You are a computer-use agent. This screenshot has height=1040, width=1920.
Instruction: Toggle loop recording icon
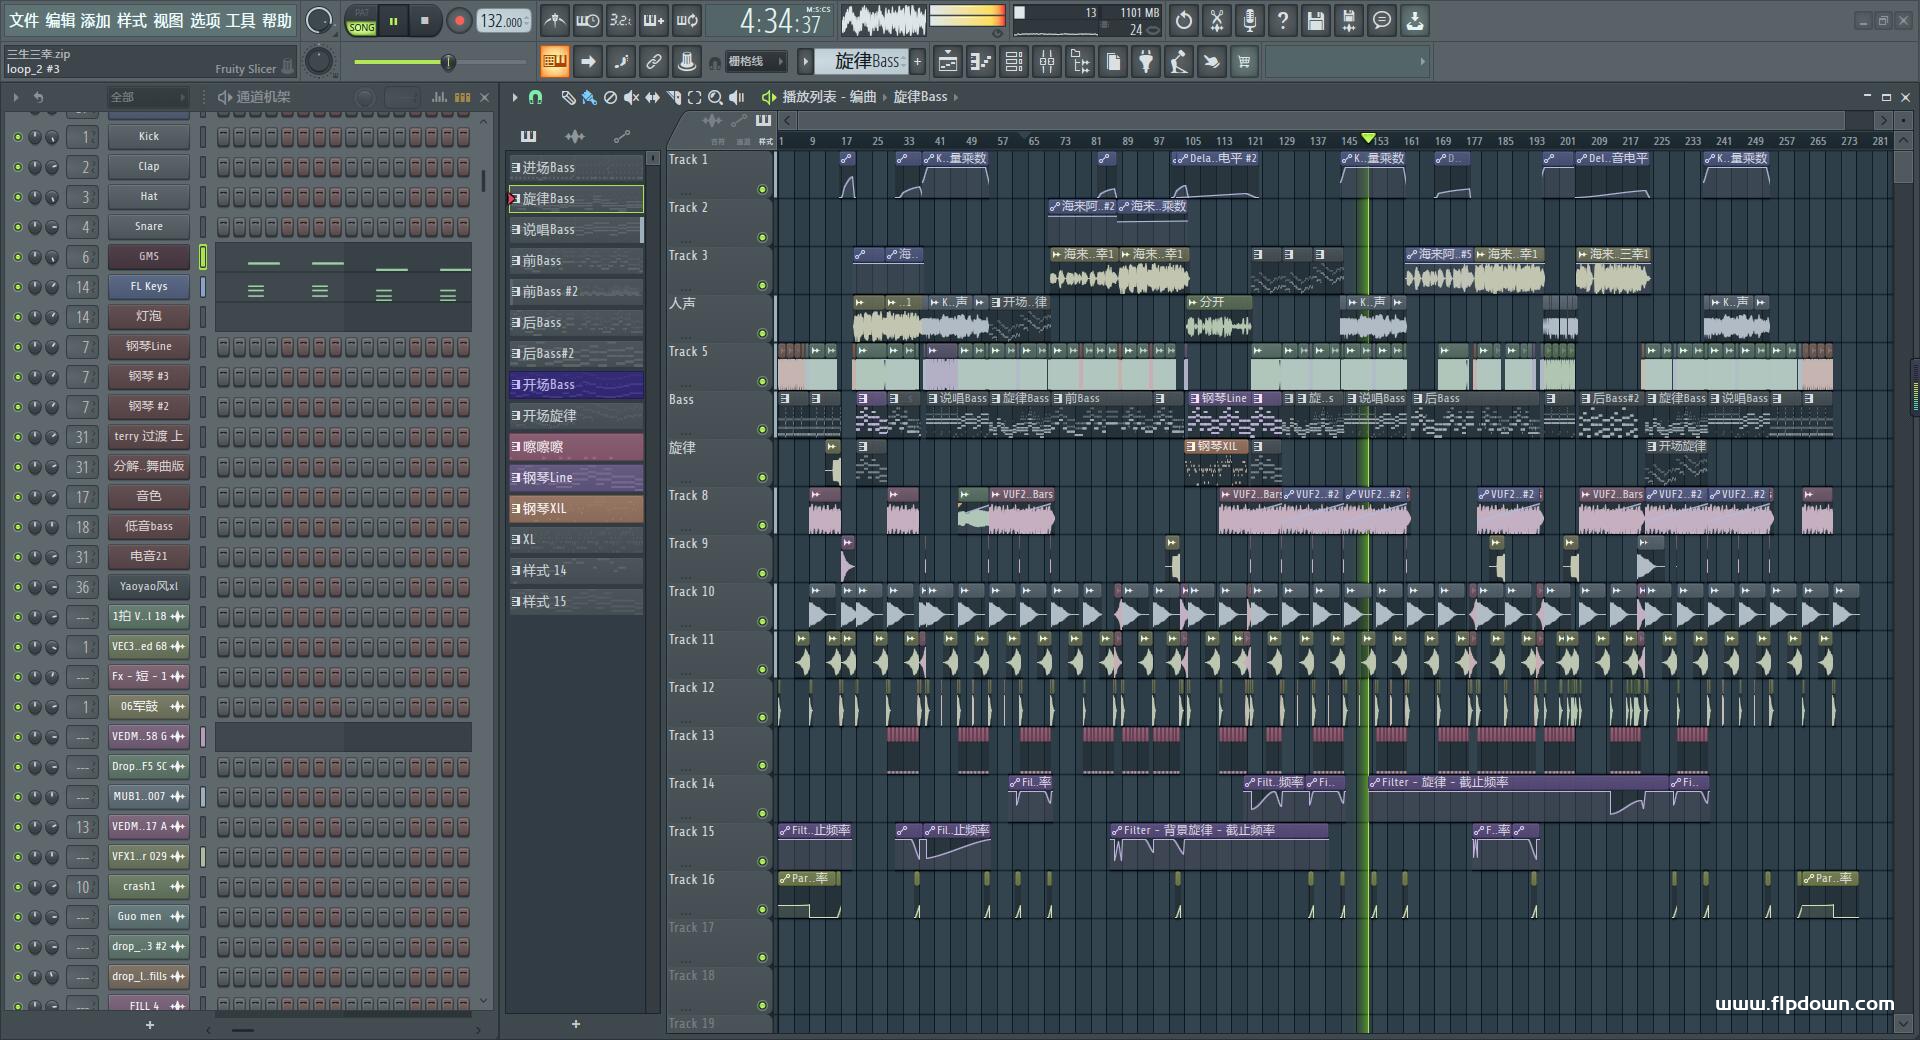[687, 20]
